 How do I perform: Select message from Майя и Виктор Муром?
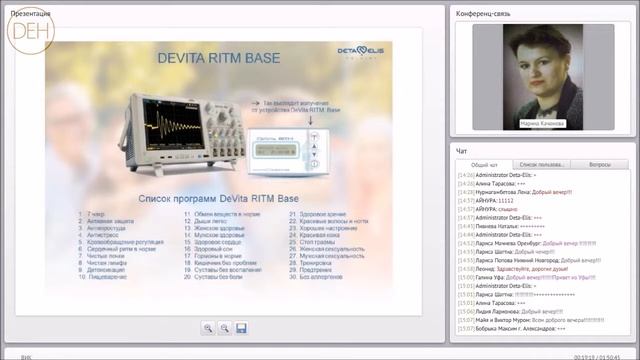[531, 320]
